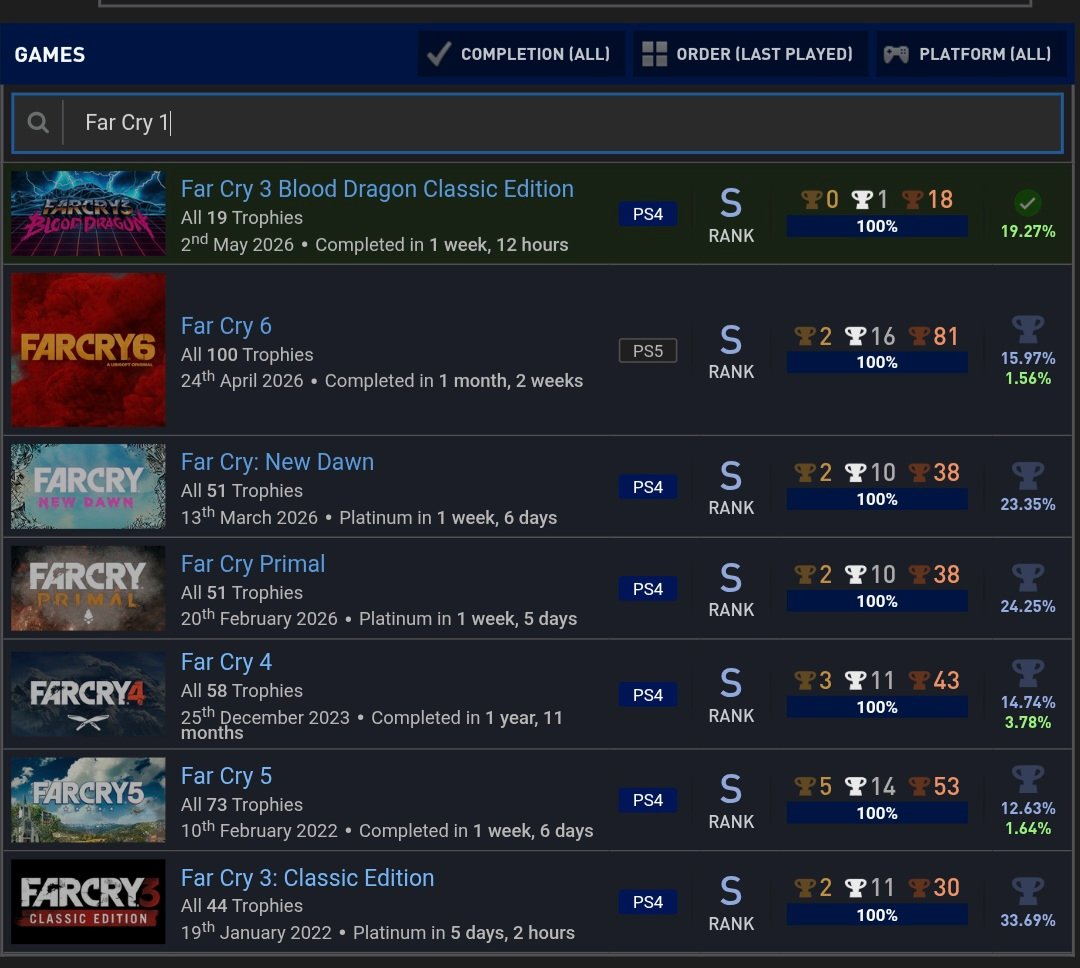Click the Far Cry 5 cover thumbnail
This screenshot has width=1080, height=968.
point(88,800)
